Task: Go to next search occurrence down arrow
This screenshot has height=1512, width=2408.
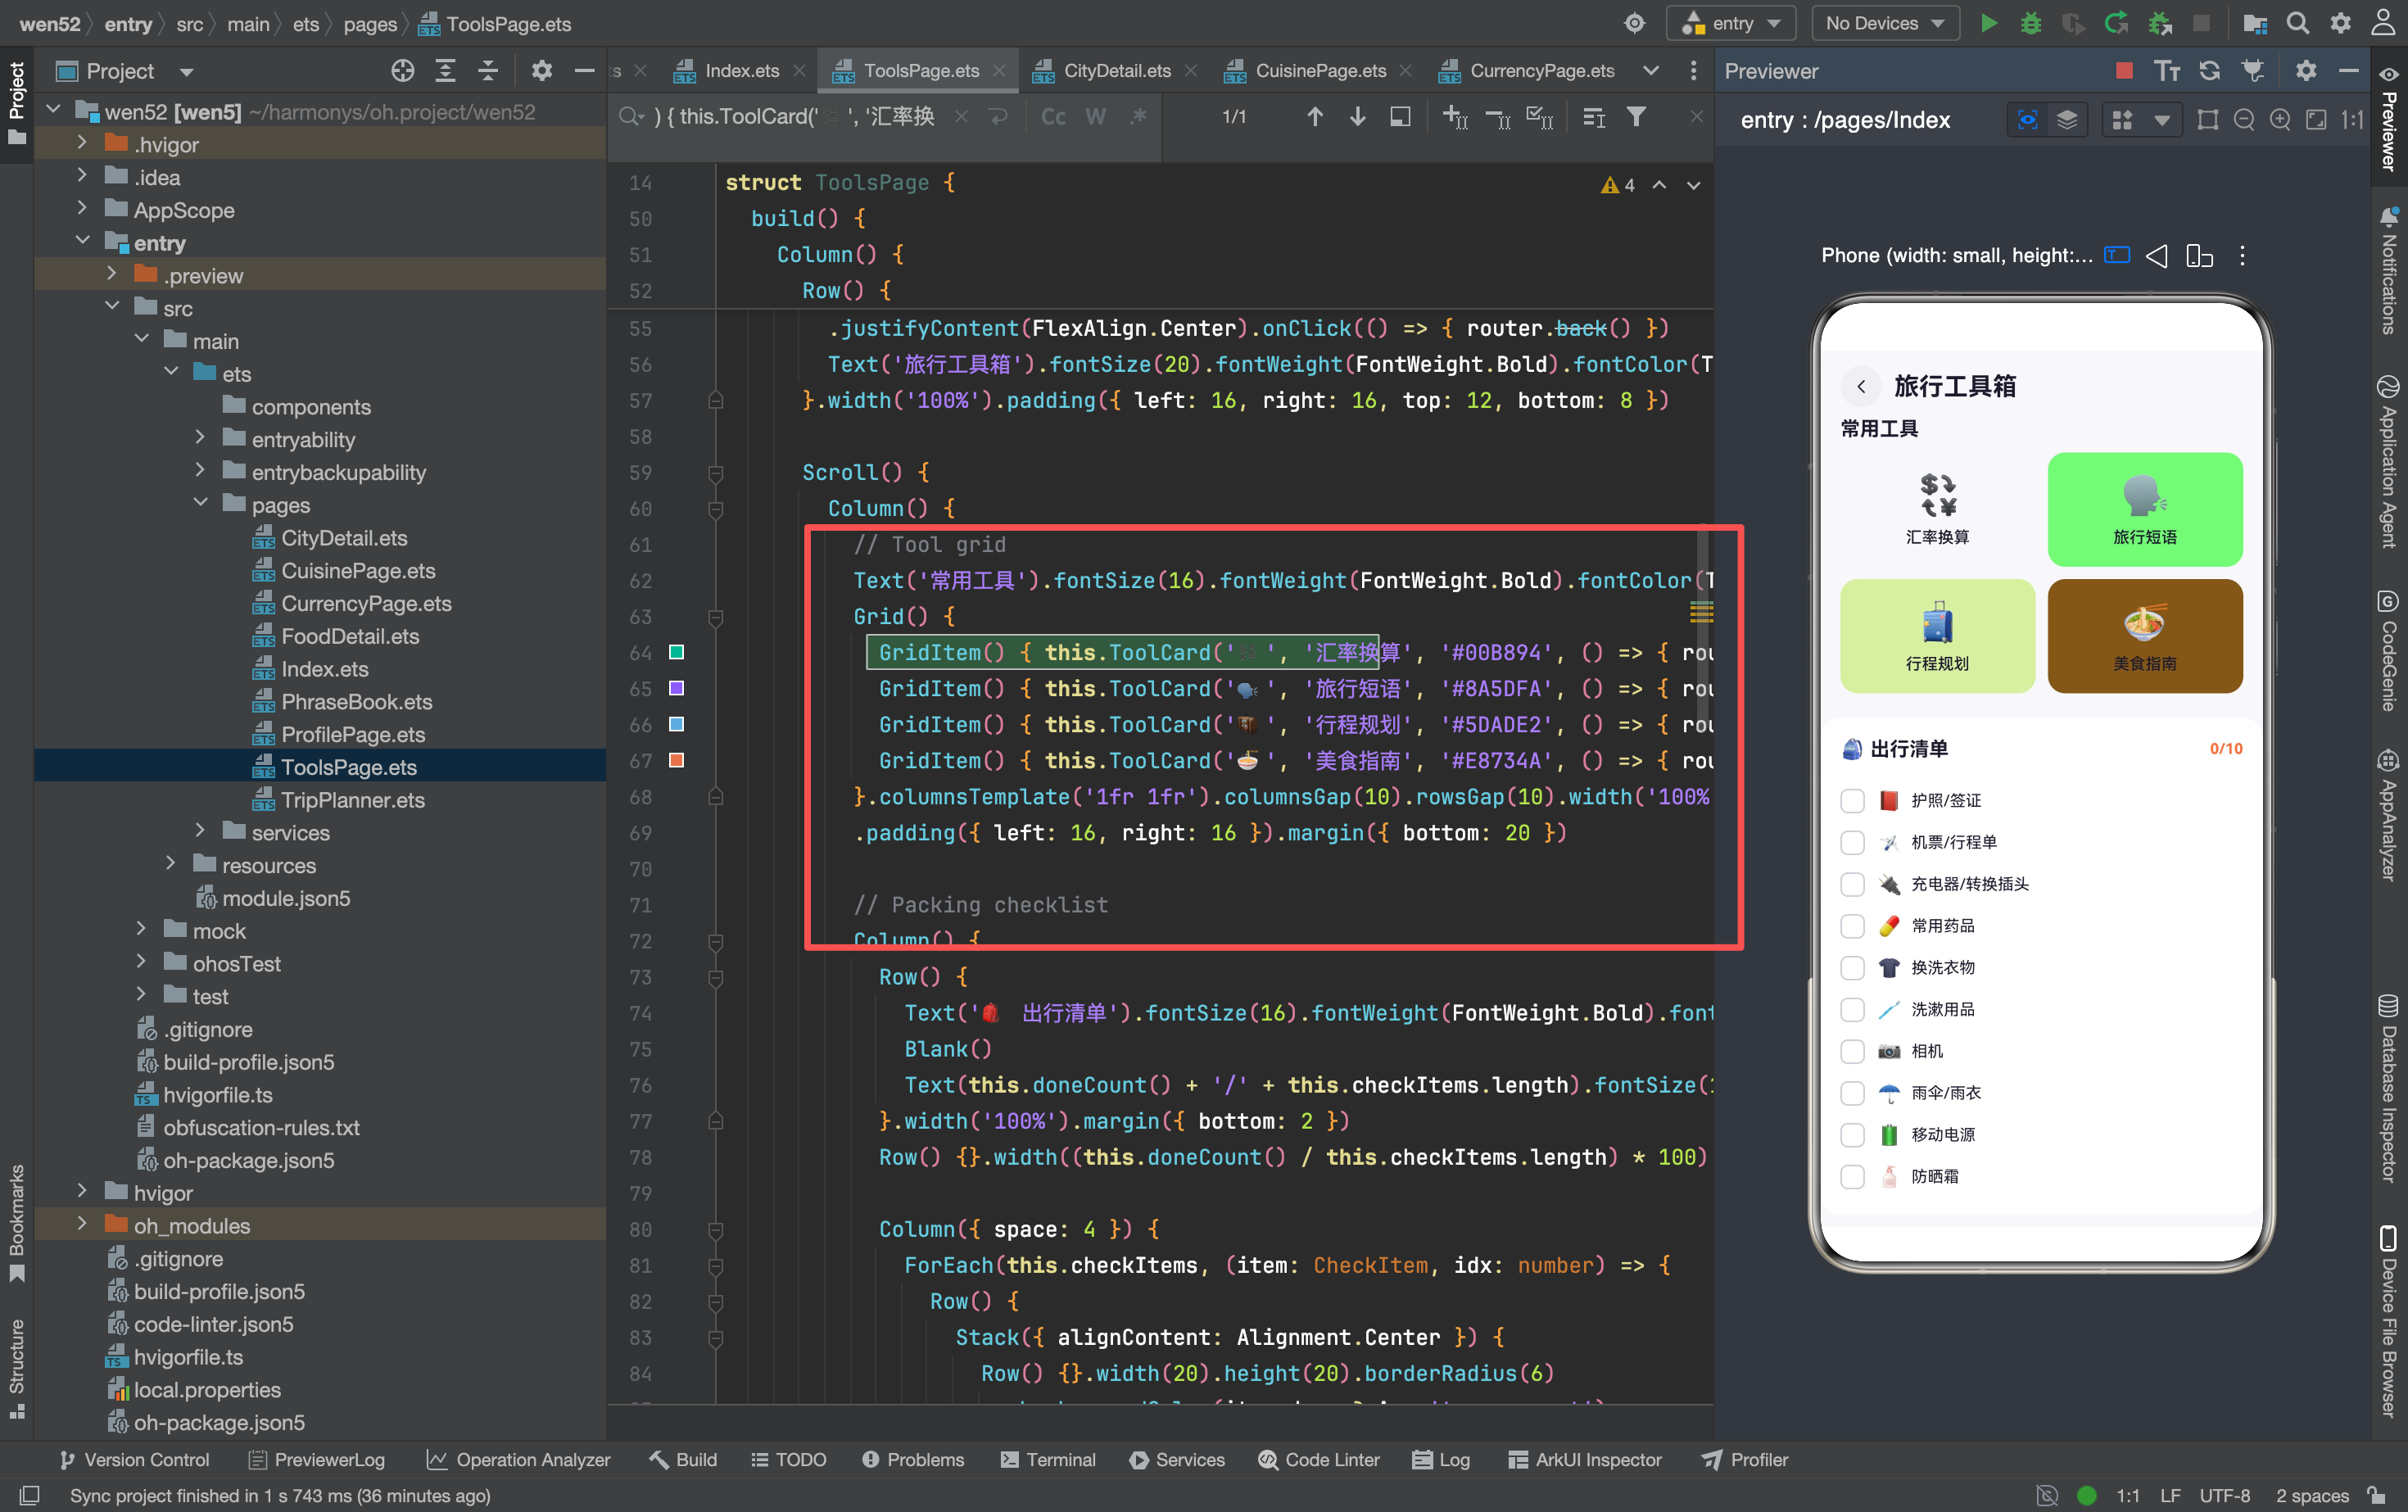Action: coord(1357,117)
